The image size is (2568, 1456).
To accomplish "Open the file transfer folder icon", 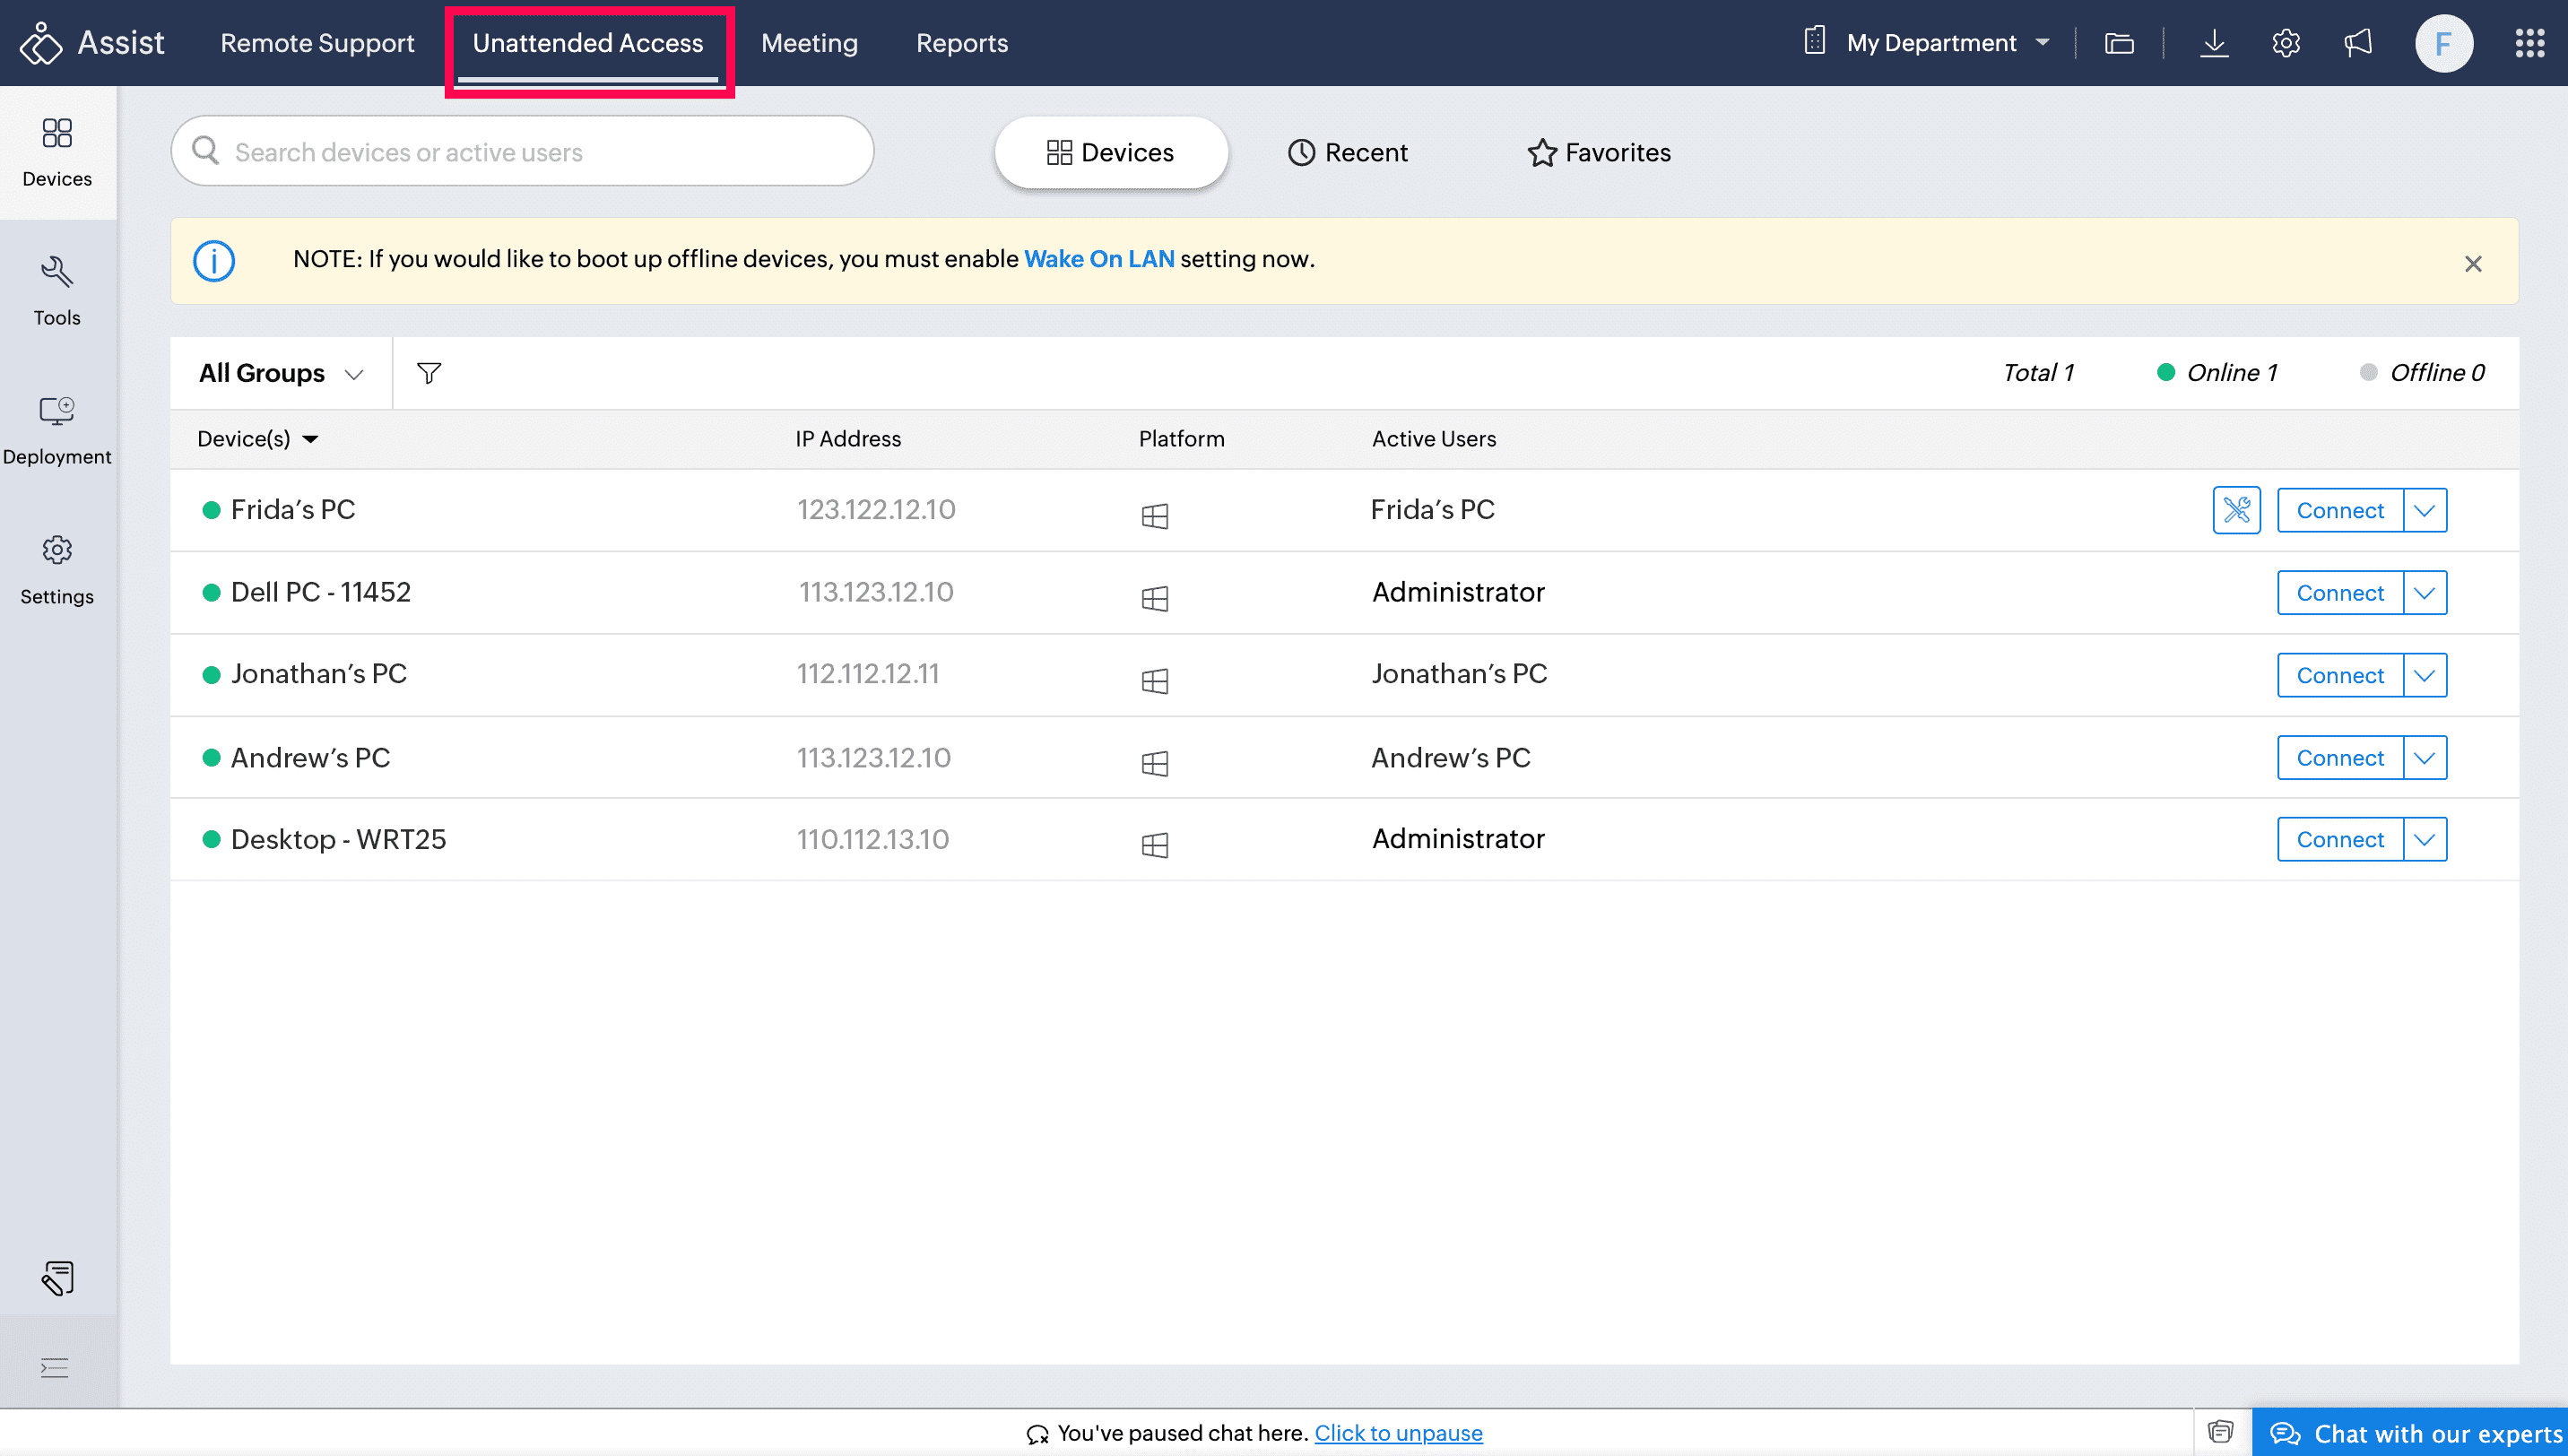I will 2119,43.
